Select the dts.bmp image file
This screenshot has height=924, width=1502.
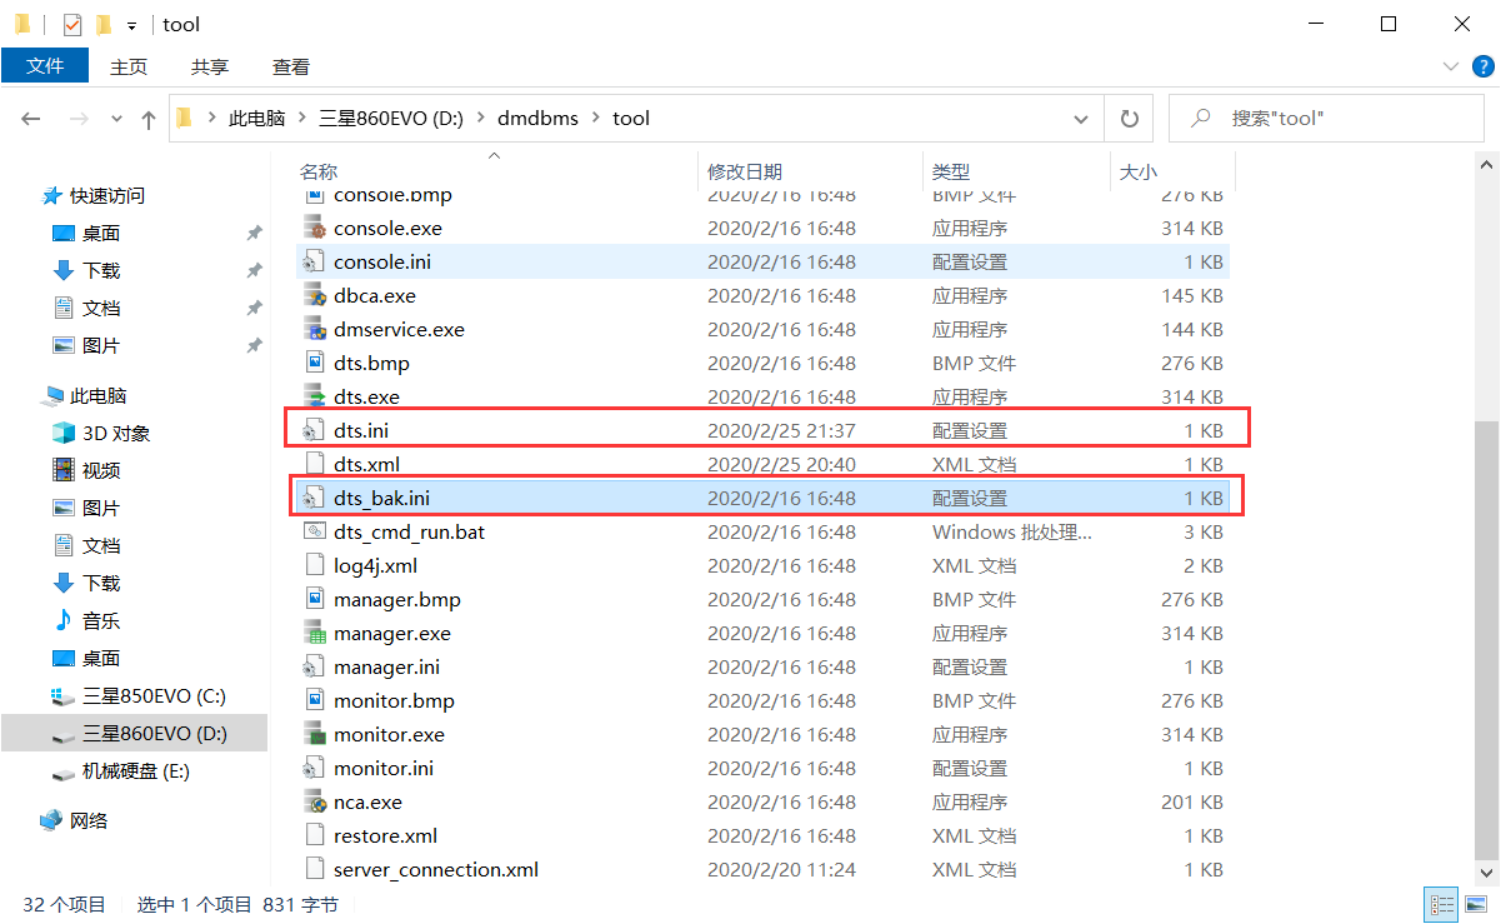373,363
